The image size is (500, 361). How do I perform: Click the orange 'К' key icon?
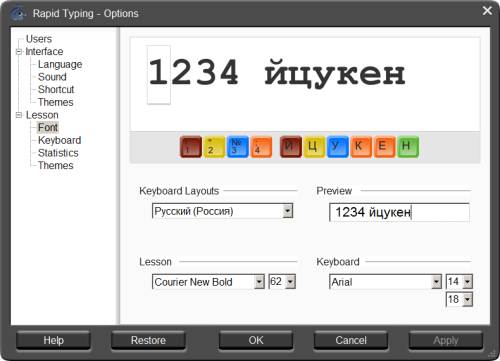pos(361,146)
